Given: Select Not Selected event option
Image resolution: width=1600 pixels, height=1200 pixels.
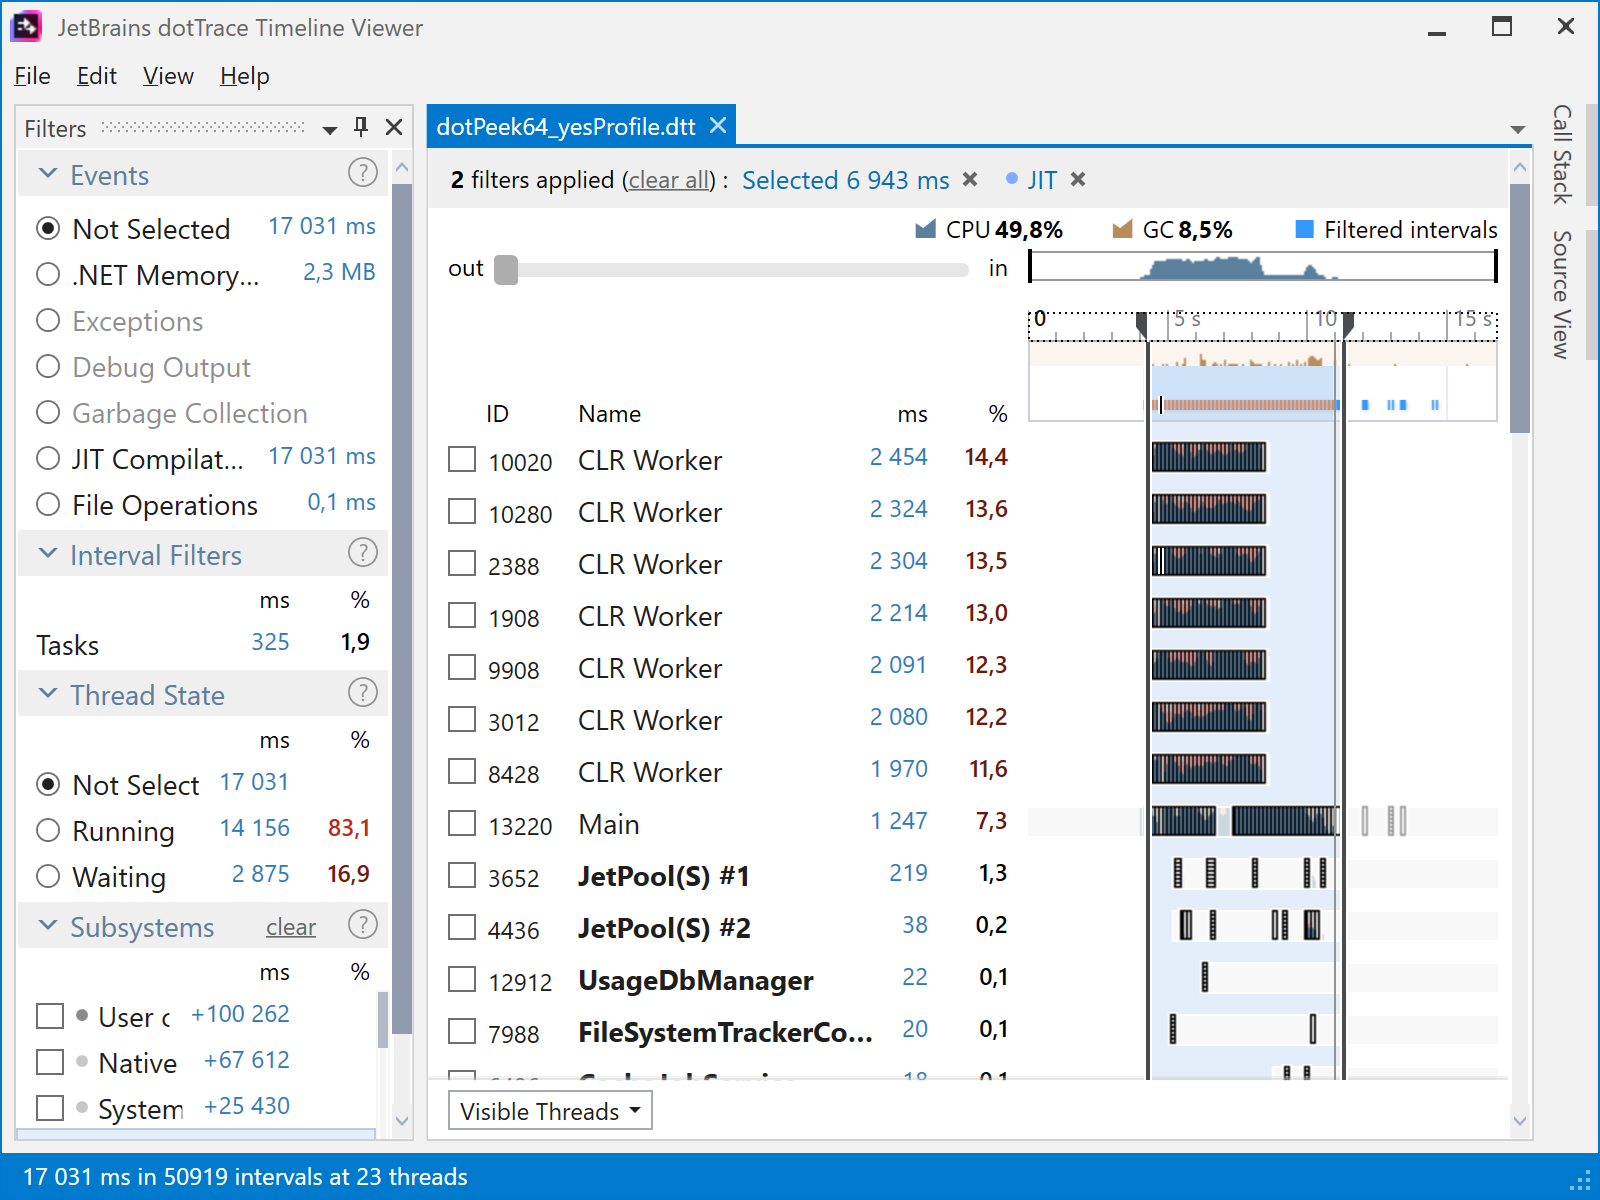Looking at the screenshot, I should click(x=48, y=228).
